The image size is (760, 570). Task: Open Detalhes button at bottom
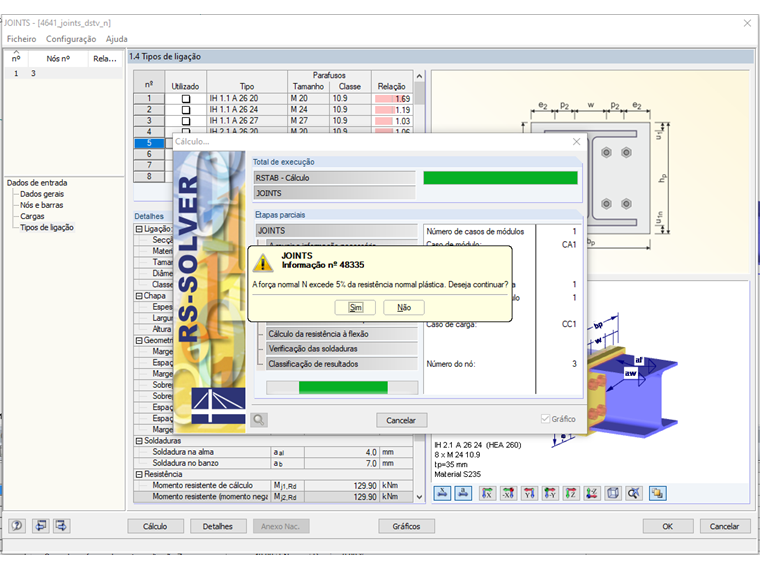(218, 526)
